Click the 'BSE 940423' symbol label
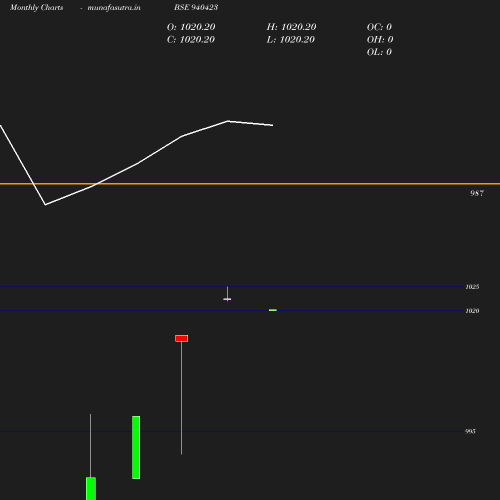The height and width of the screenshot is (500, 500). click(x=196, y=7)
